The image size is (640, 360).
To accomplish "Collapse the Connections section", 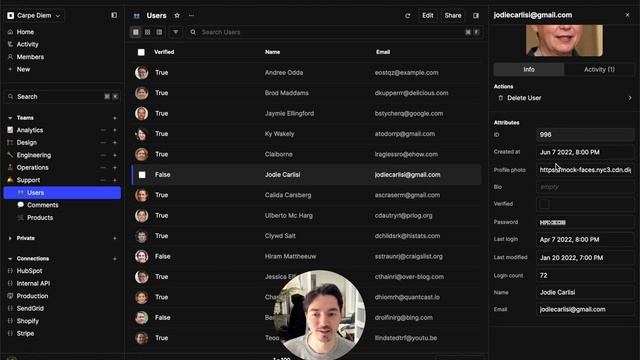I will (x=10, y=259).
